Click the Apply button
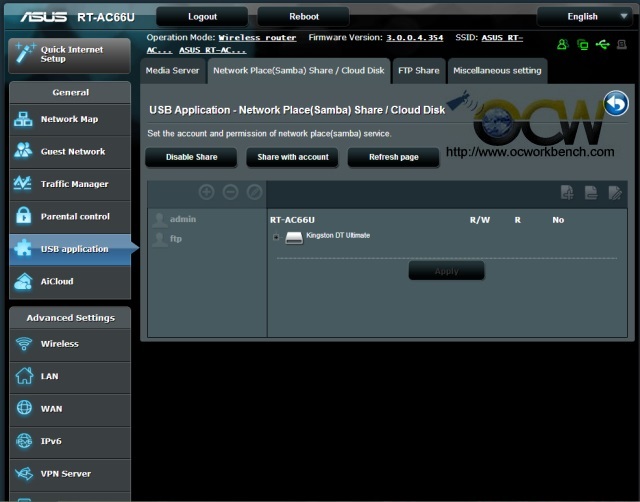This screenshot has height=502, width=640. 447,271
